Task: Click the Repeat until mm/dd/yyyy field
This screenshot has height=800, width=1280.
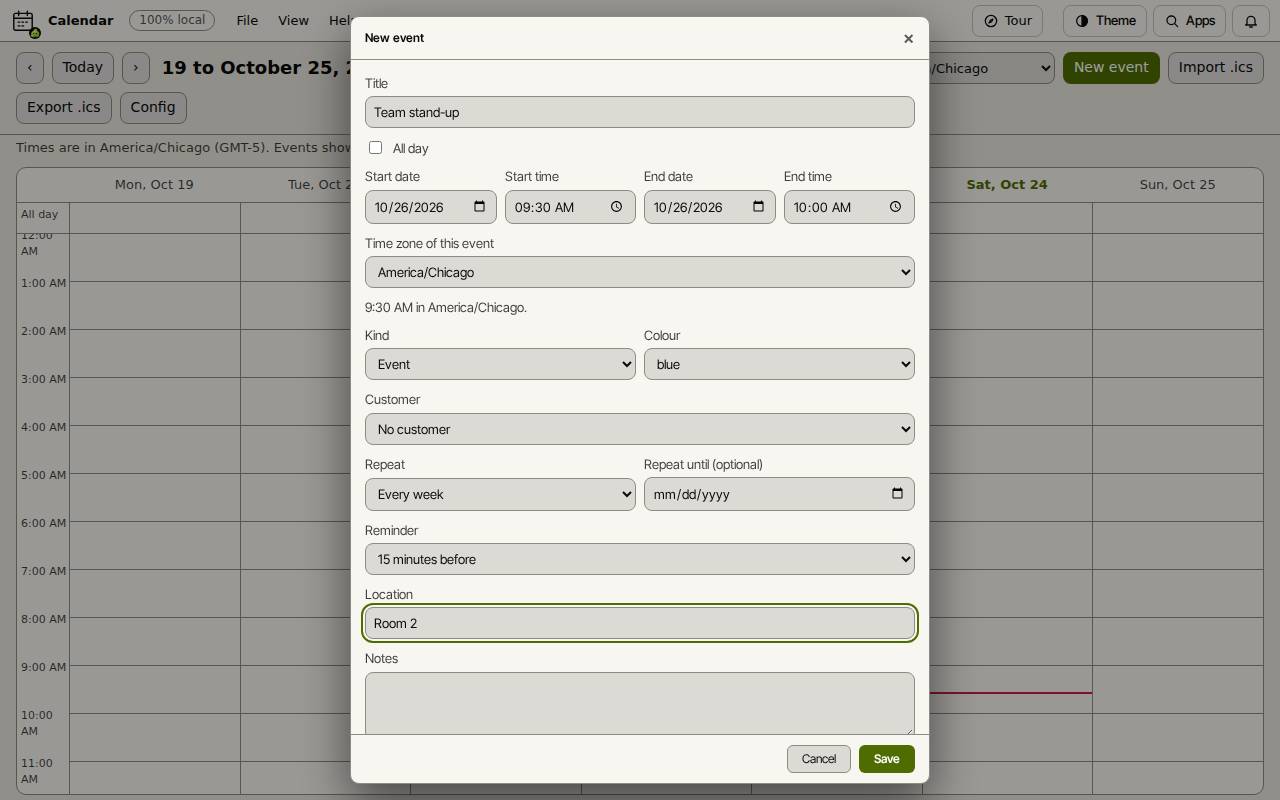Action: click(x=779, y=494)
